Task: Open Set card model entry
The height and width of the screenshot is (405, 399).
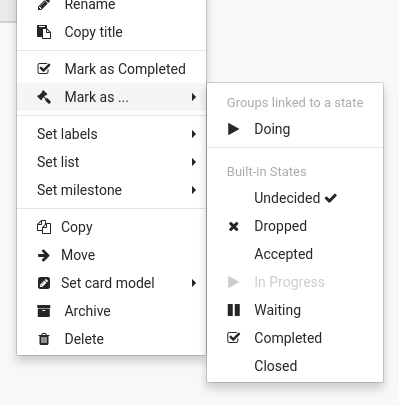Action: click(111, 283)
